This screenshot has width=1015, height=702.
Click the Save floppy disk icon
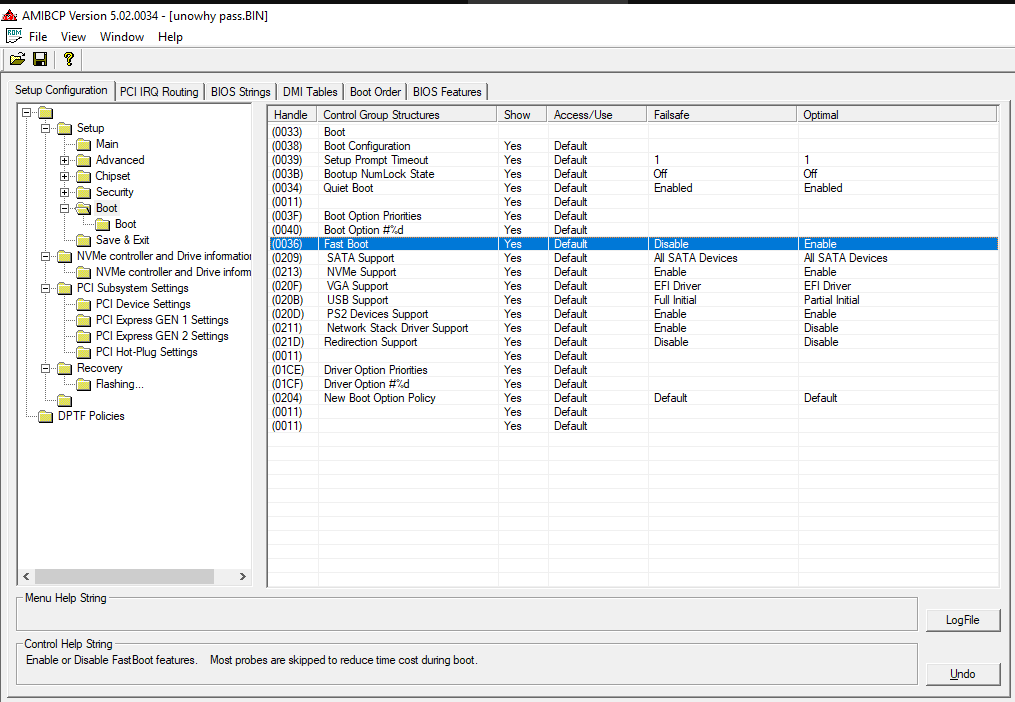click(x=41, y=60)
